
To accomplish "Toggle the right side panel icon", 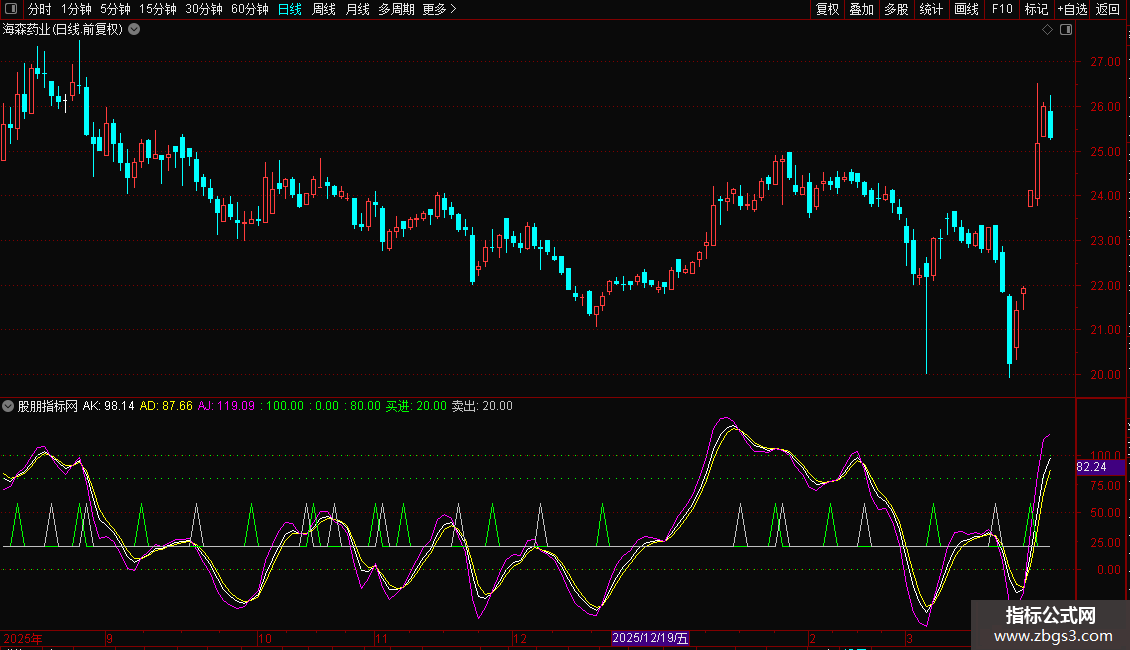I will pyautogui.click(x=1066, y=30).
